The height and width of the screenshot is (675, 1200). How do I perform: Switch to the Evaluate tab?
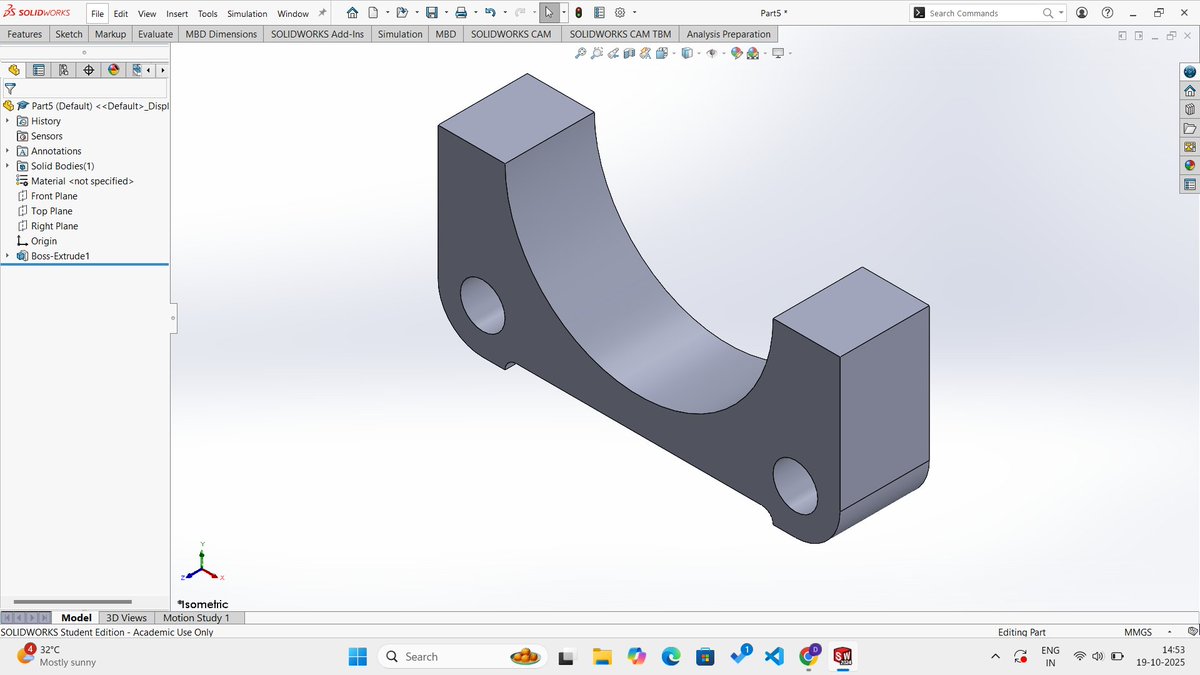point(156,34)
